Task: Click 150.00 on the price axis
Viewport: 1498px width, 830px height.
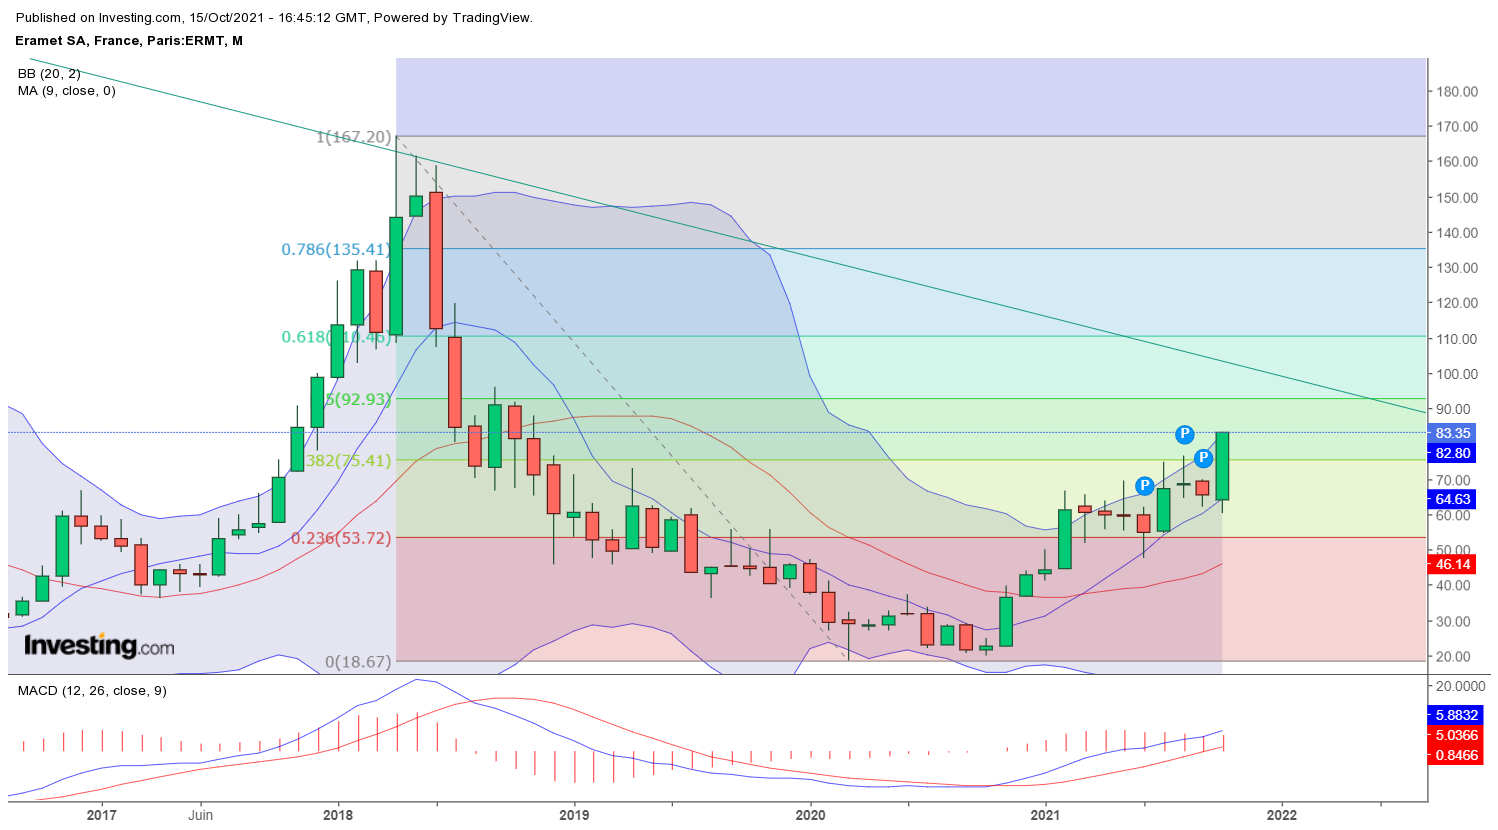Action: (1457, 198)
